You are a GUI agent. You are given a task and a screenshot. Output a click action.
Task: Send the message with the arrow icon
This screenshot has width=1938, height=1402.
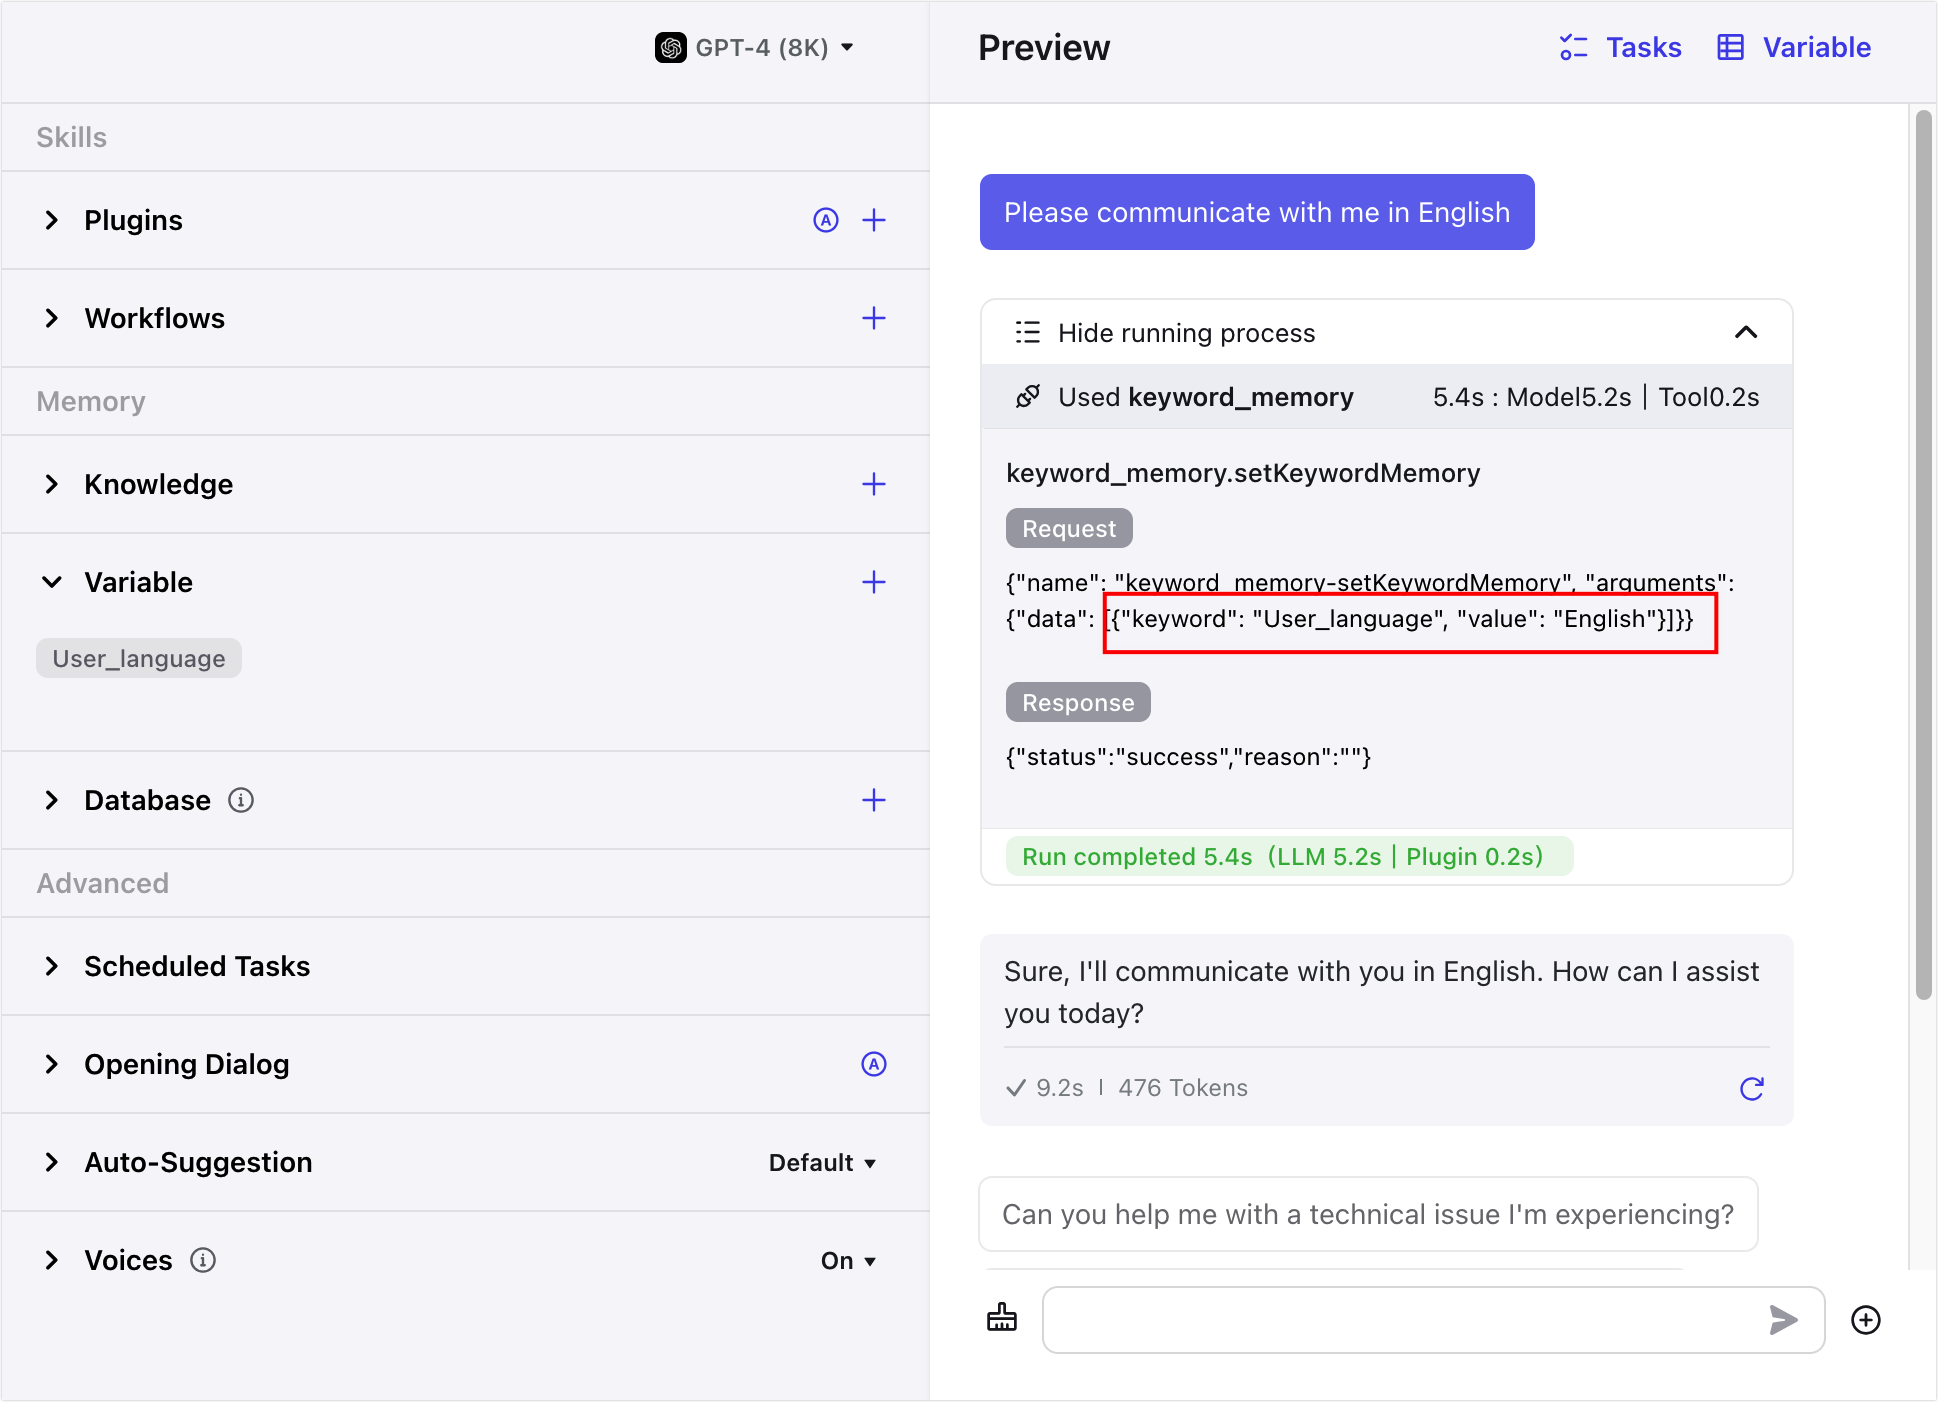(1783, 1320)
